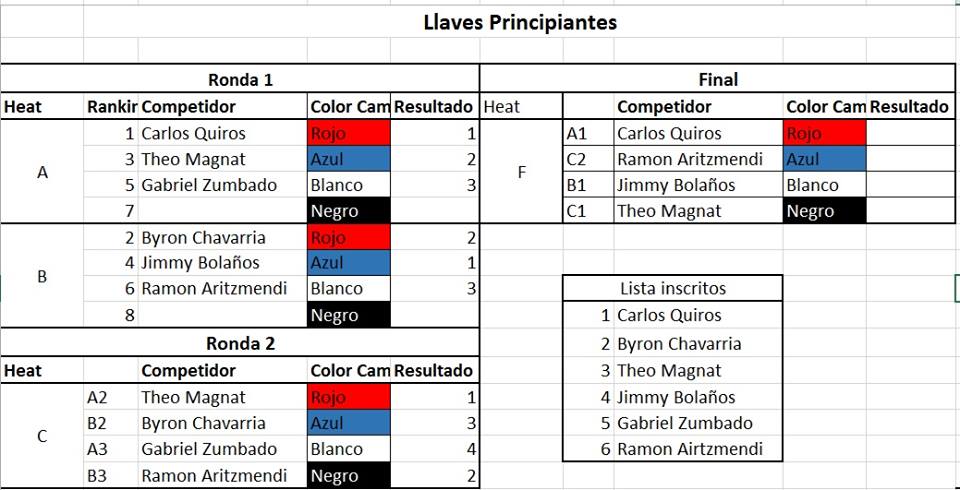Viewport: 960px width, 490px height.
Task: Select the "B1" seed cell in Final
Action: coord(588,185)
